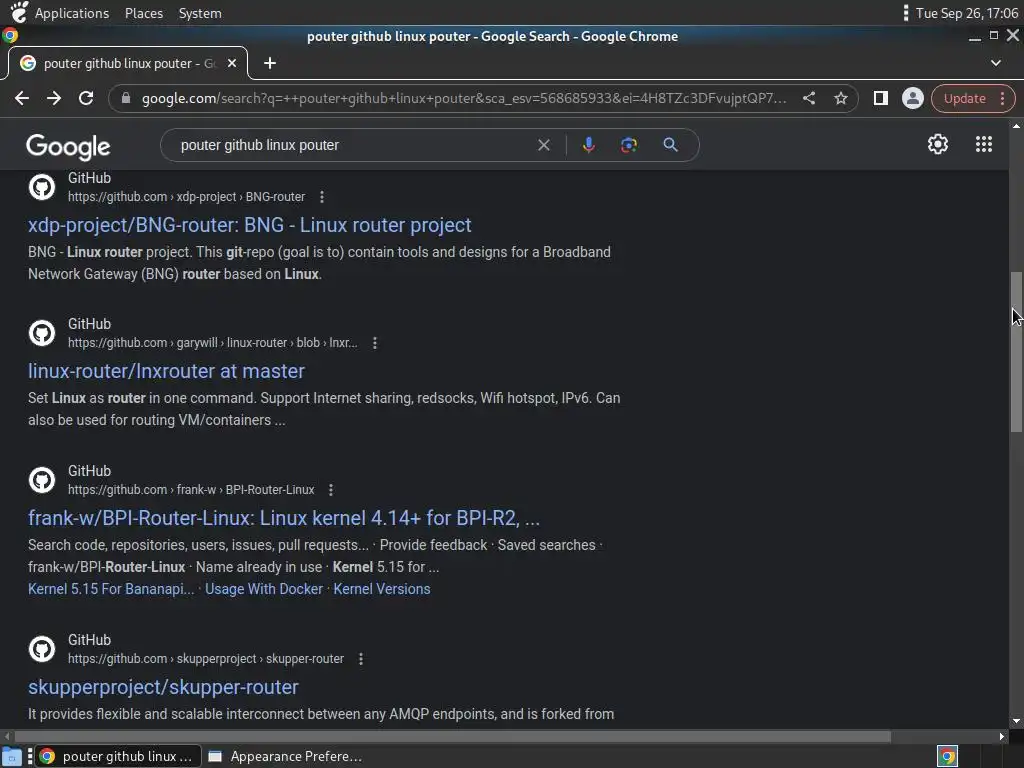Open more options for BNG-router result
Screen dimensions: 1024x768
point(322,197)
